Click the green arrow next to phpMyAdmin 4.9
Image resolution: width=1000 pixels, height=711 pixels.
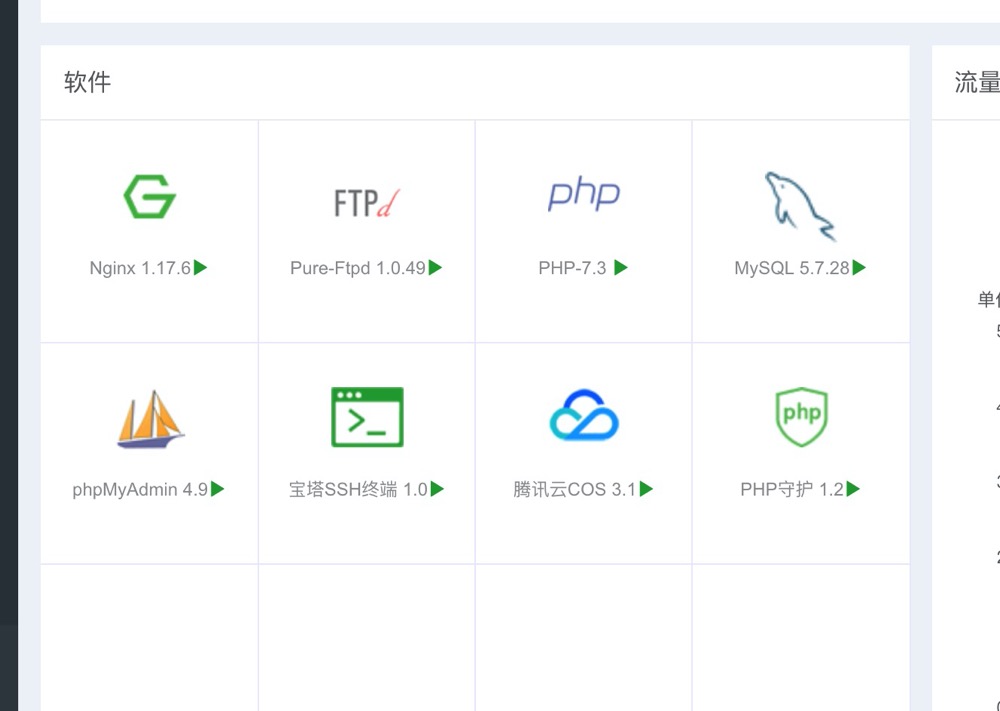pos(217,489)
